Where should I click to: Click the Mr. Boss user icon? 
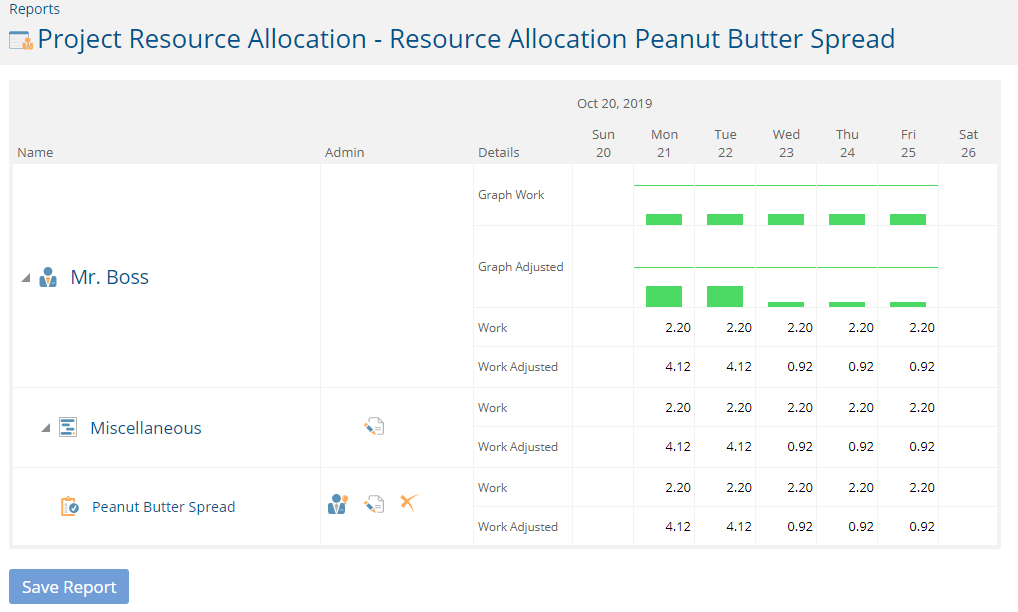pyautogui.click(x=48, y=277)
